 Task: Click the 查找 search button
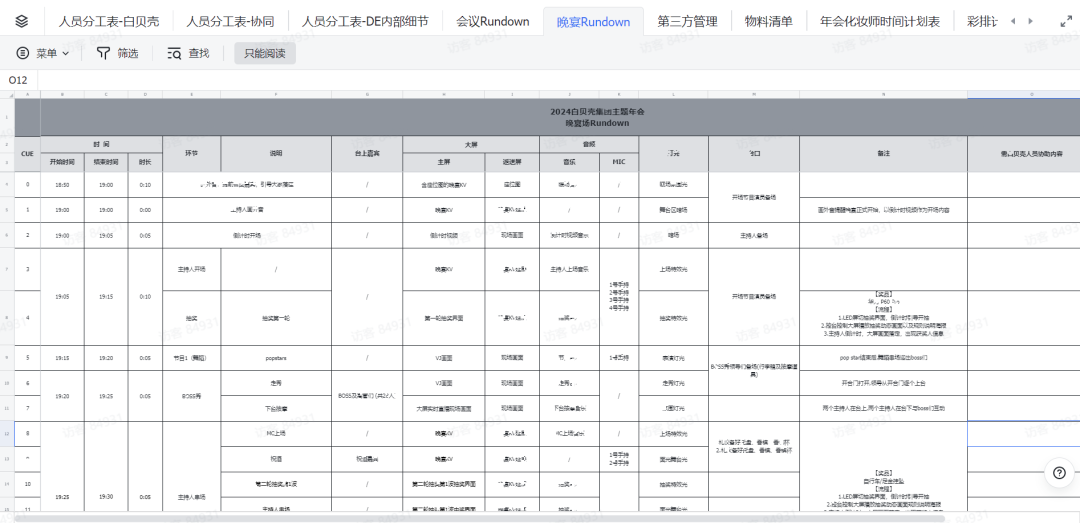coord(188,53)
